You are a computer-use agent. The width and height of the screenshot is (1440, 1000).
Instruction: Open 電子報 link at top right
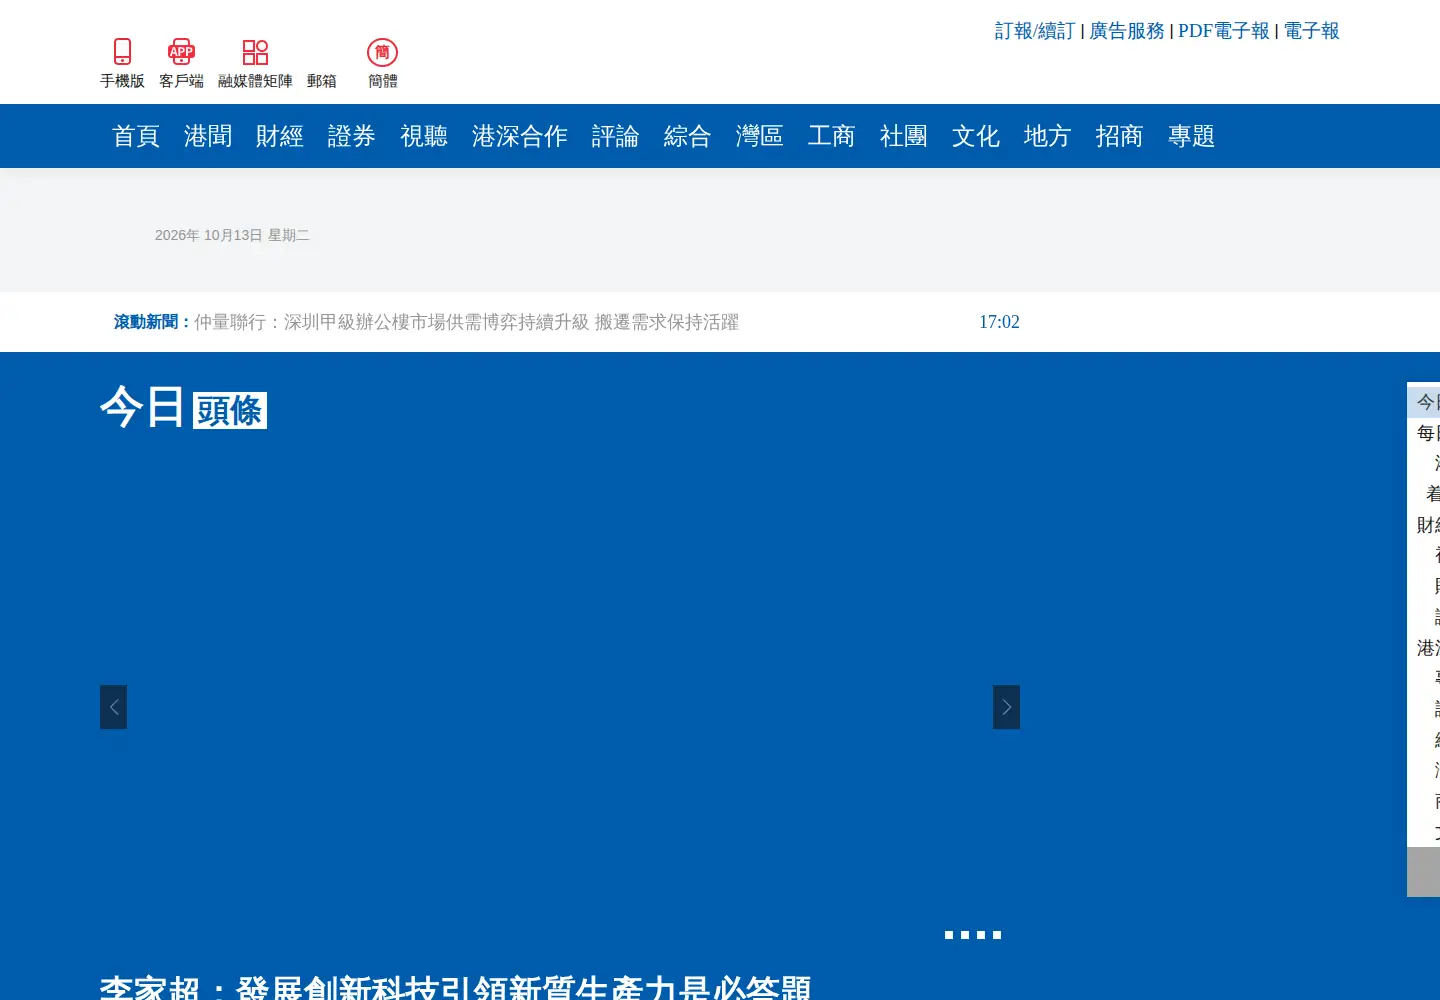(x=1311, y=31)
